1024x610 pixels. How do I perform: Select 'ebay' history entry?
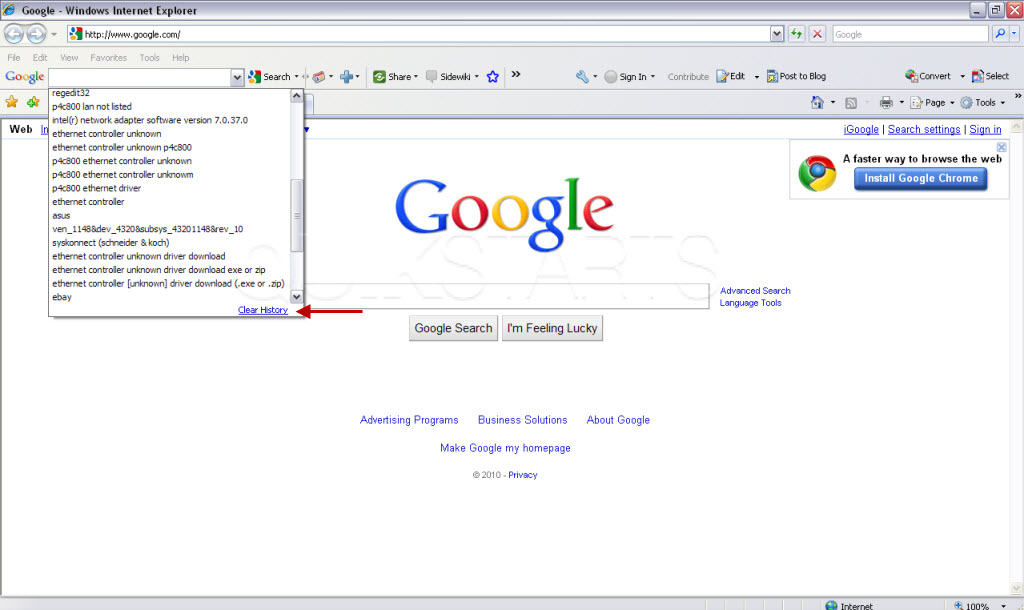point(170,297)
